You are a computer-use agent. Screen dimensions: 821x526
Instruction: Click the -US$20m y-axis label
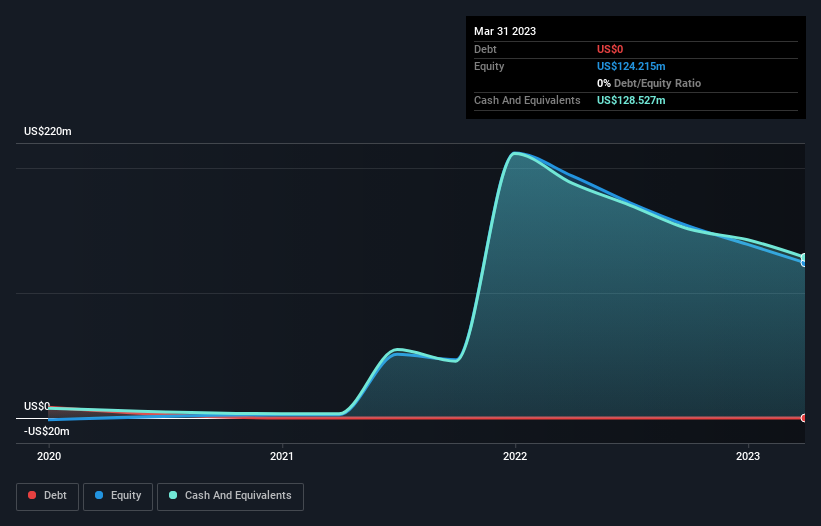47,431
